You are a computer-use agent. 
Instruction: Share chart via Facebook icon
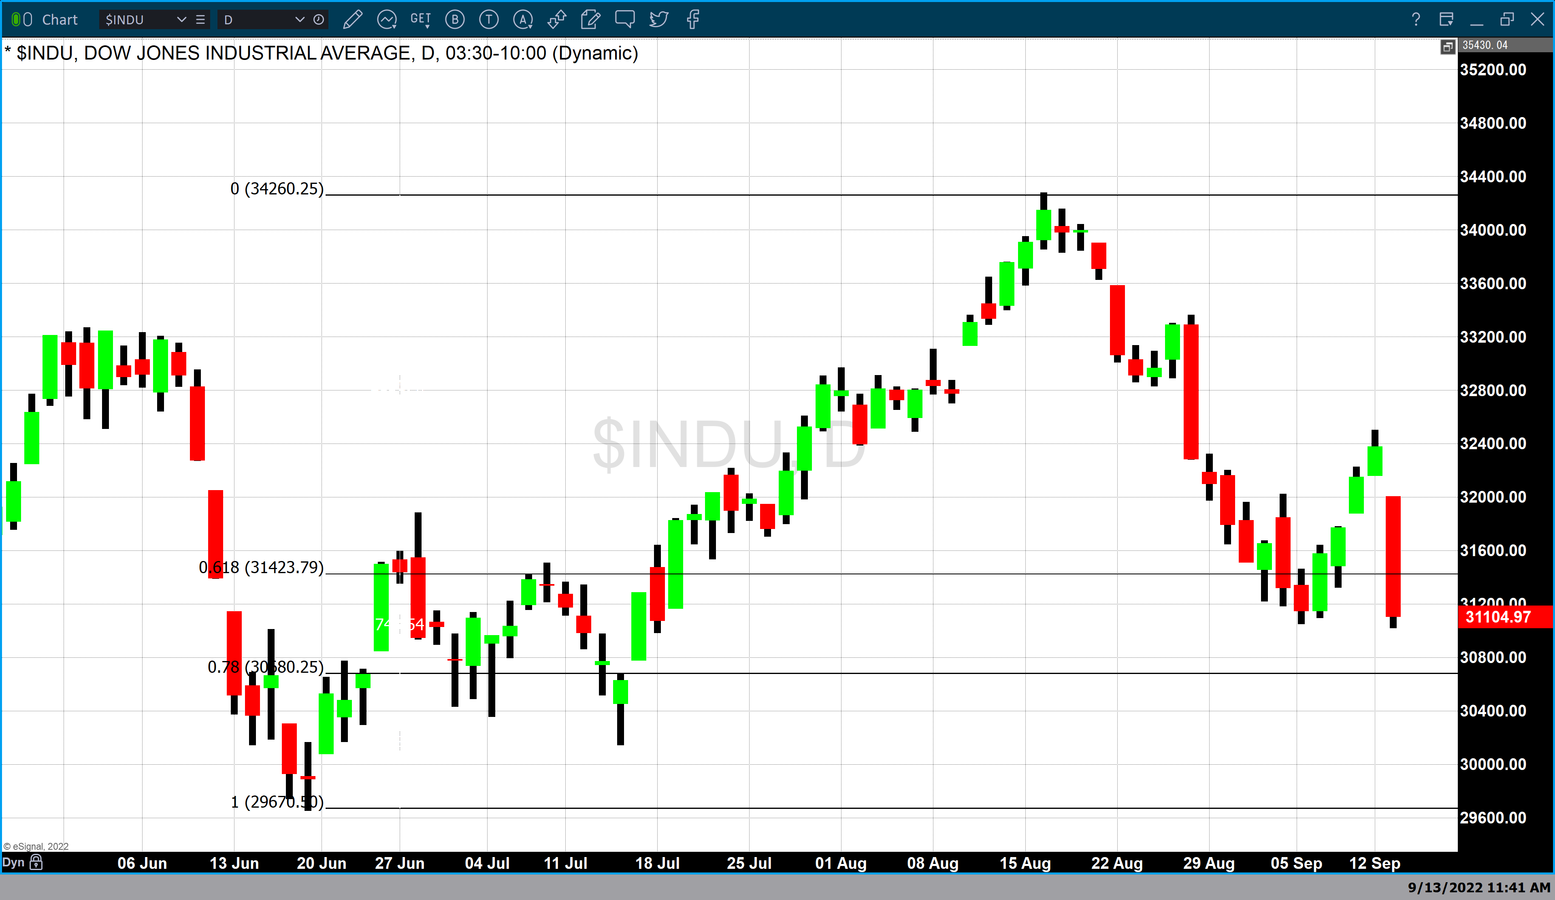pyautogui.click(x=693, y=19)
